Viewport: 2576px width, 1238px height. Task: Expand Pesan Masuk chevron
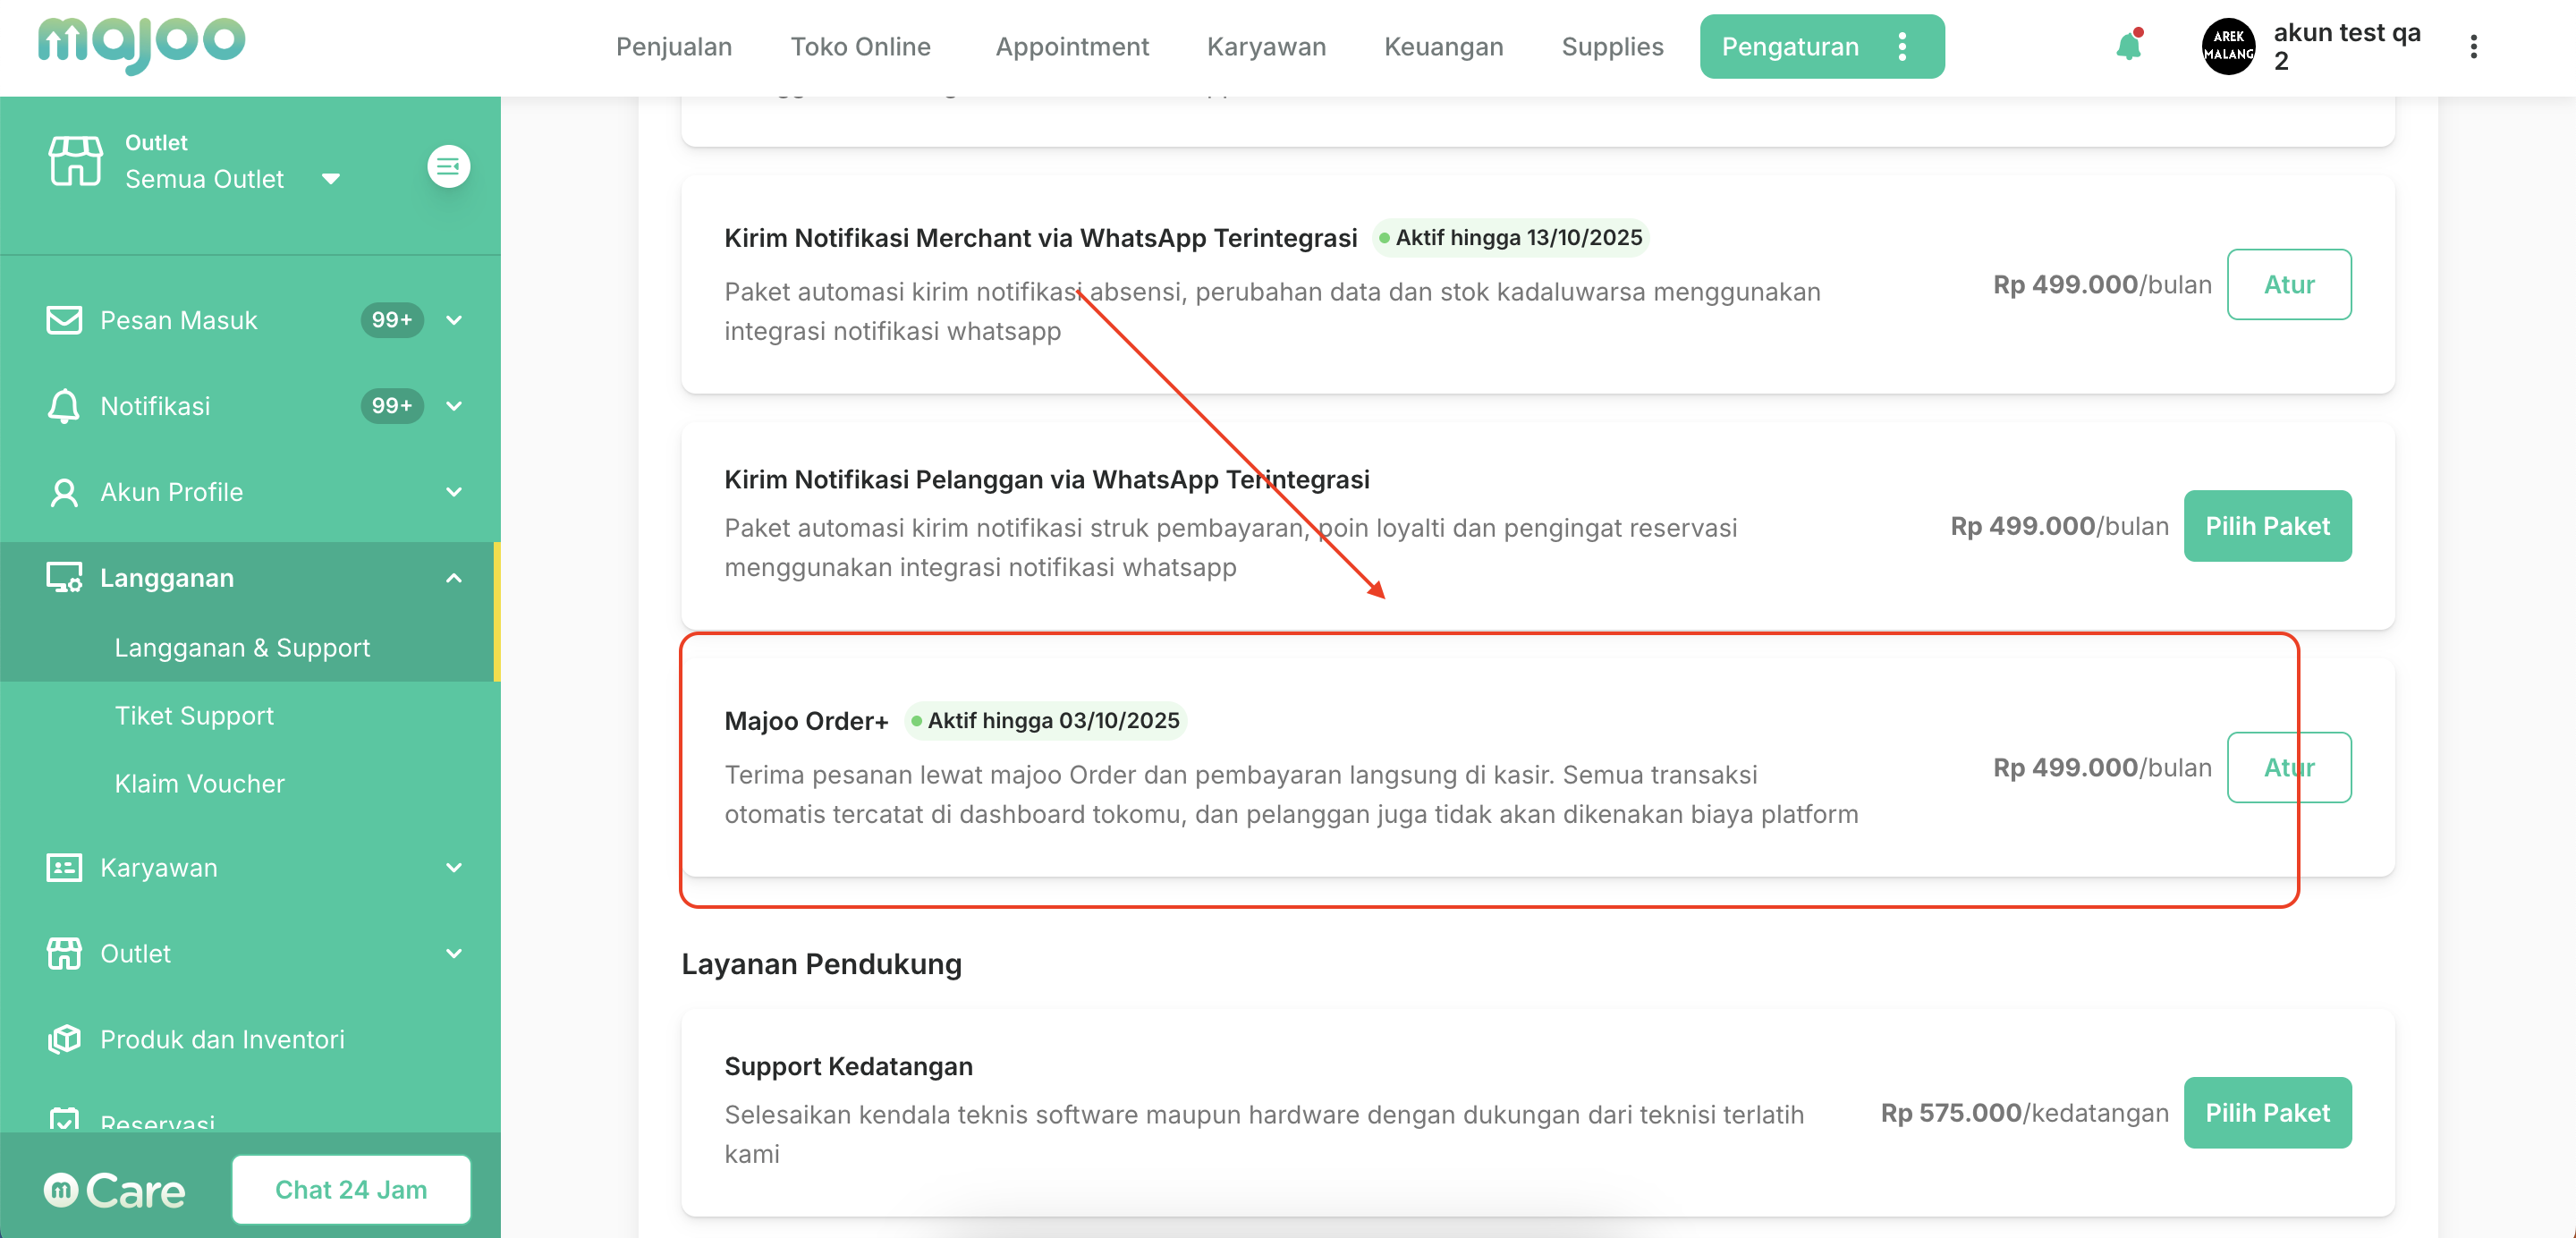(454, 320)
